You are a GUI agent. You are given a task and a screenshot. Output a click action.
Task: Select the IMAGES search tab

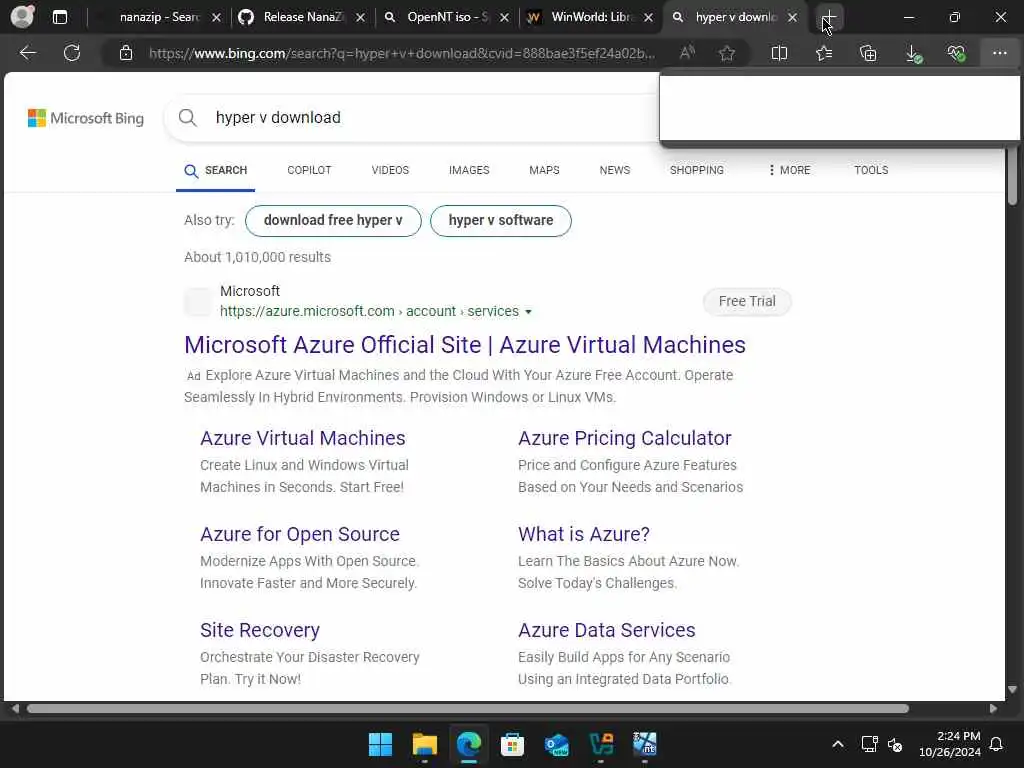[x=469, y=170]
